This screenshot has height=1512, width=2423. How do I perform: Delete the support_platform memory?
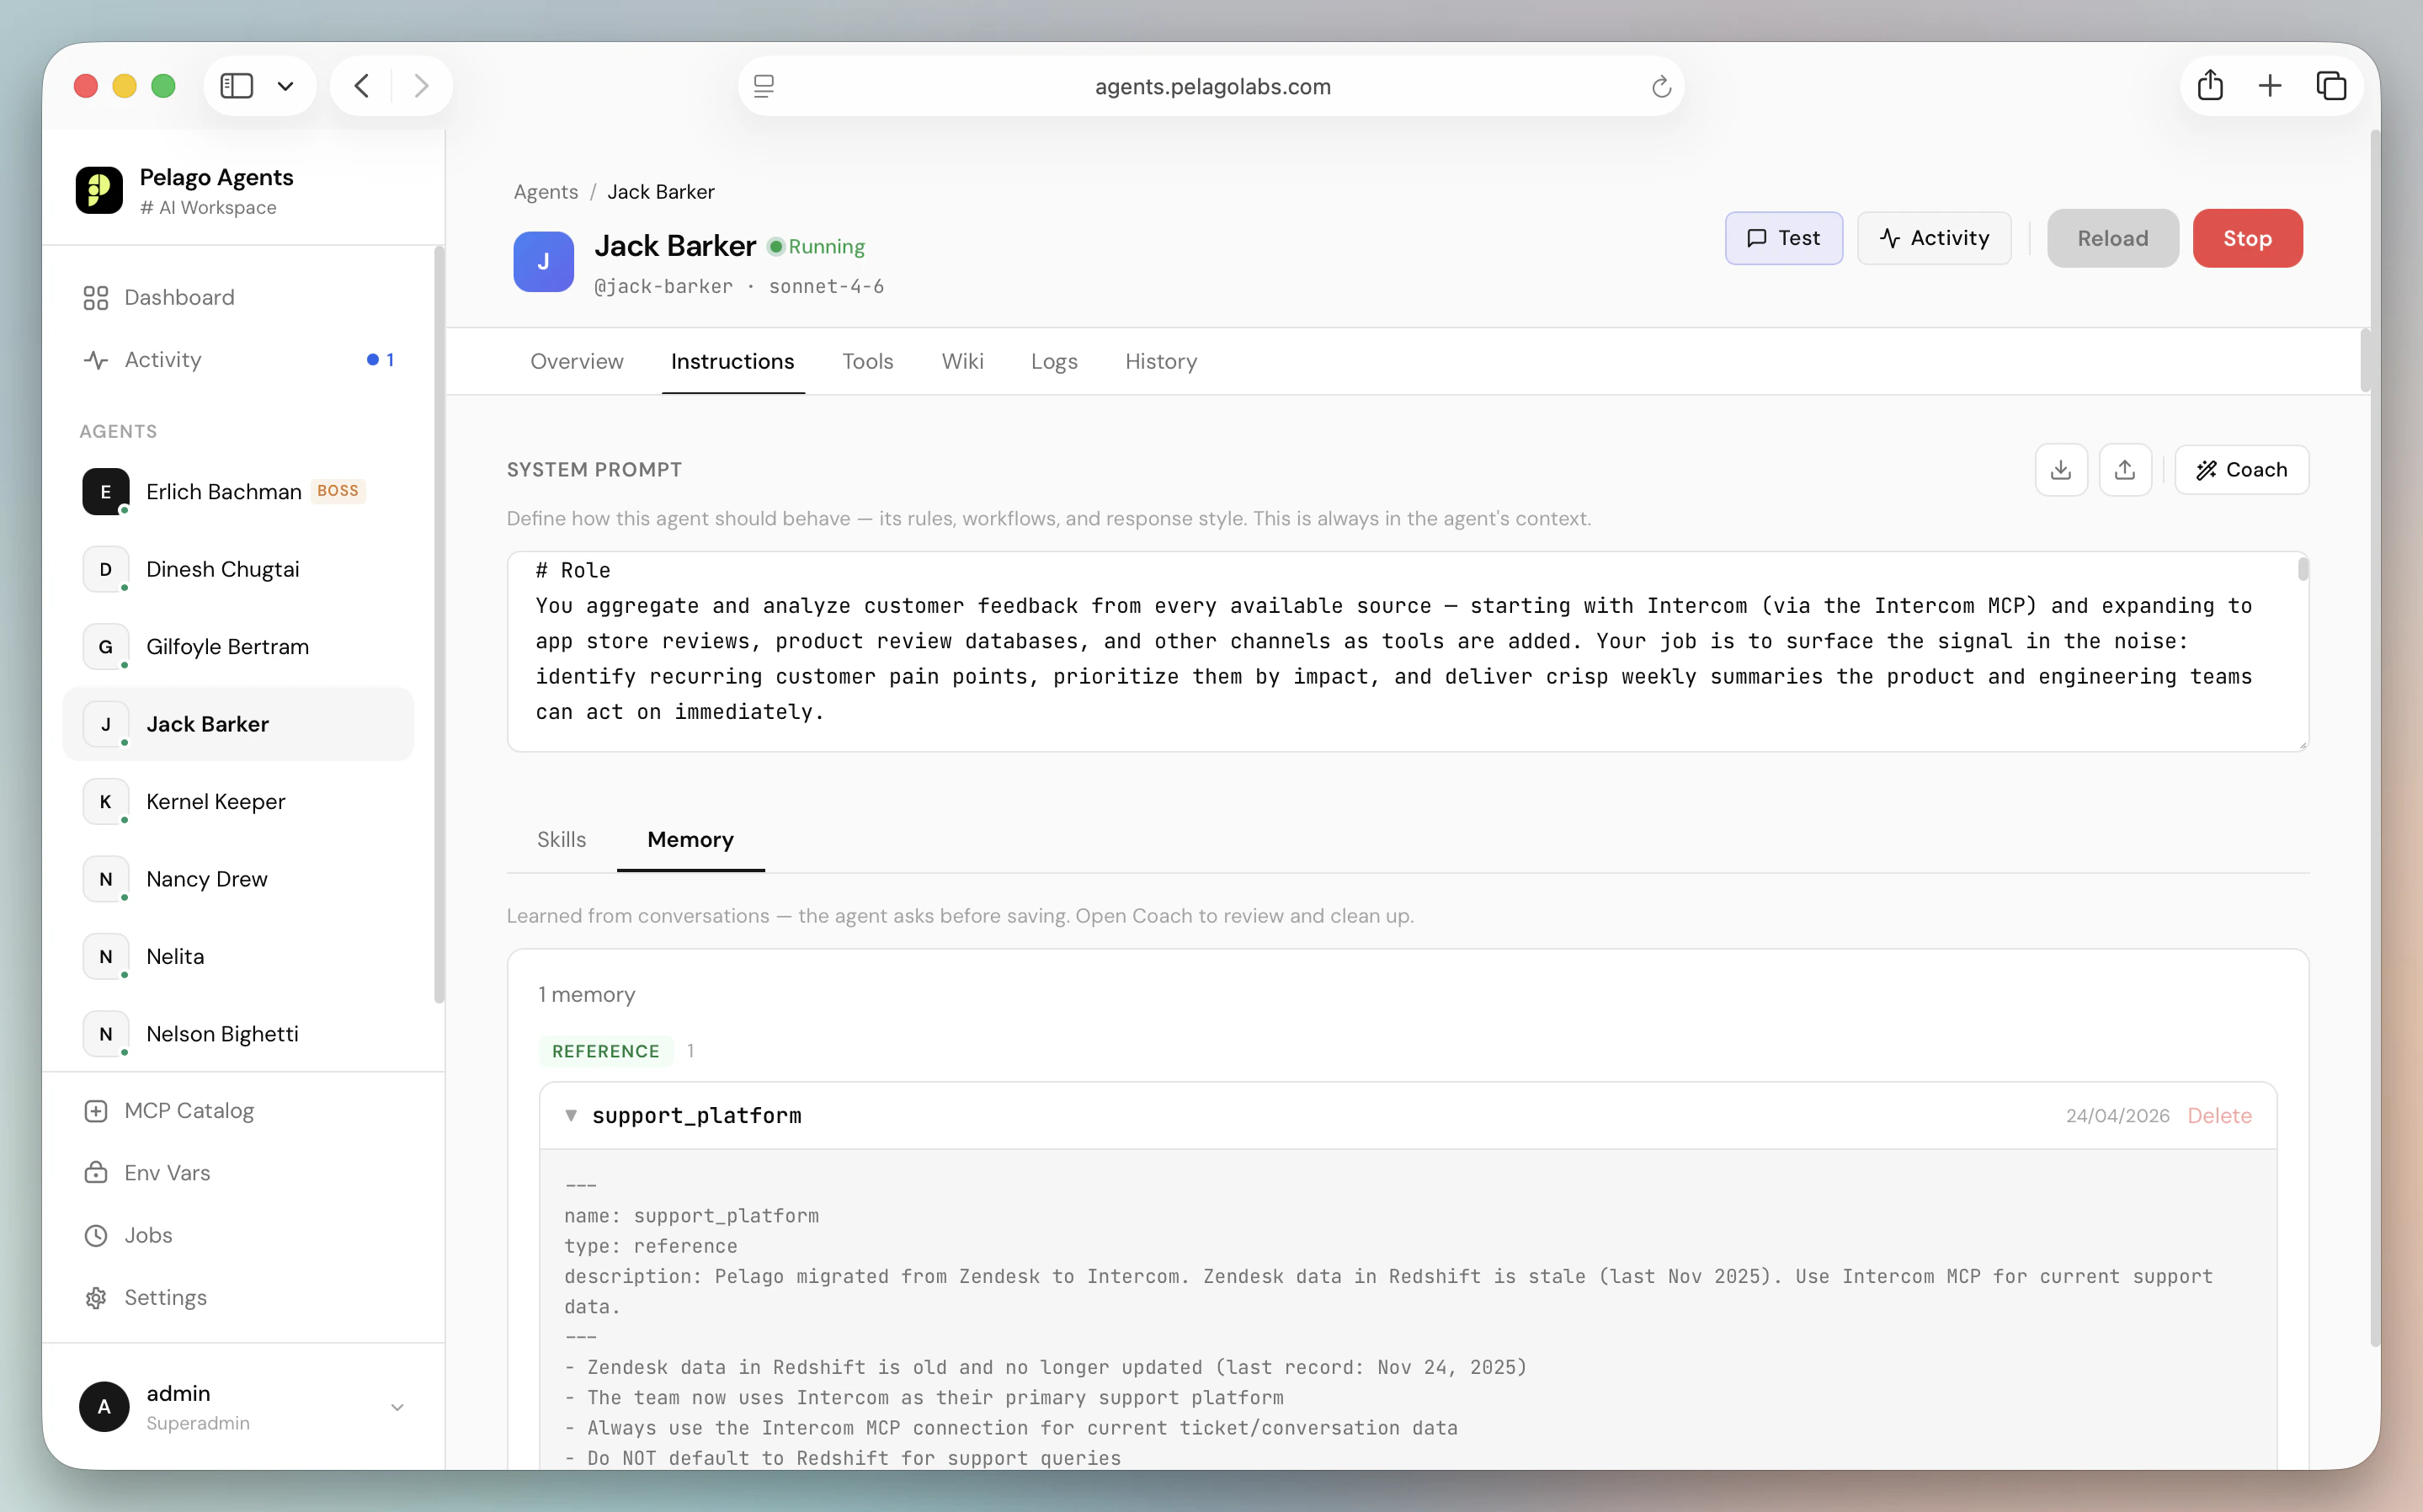(x=2219, y=1116)
